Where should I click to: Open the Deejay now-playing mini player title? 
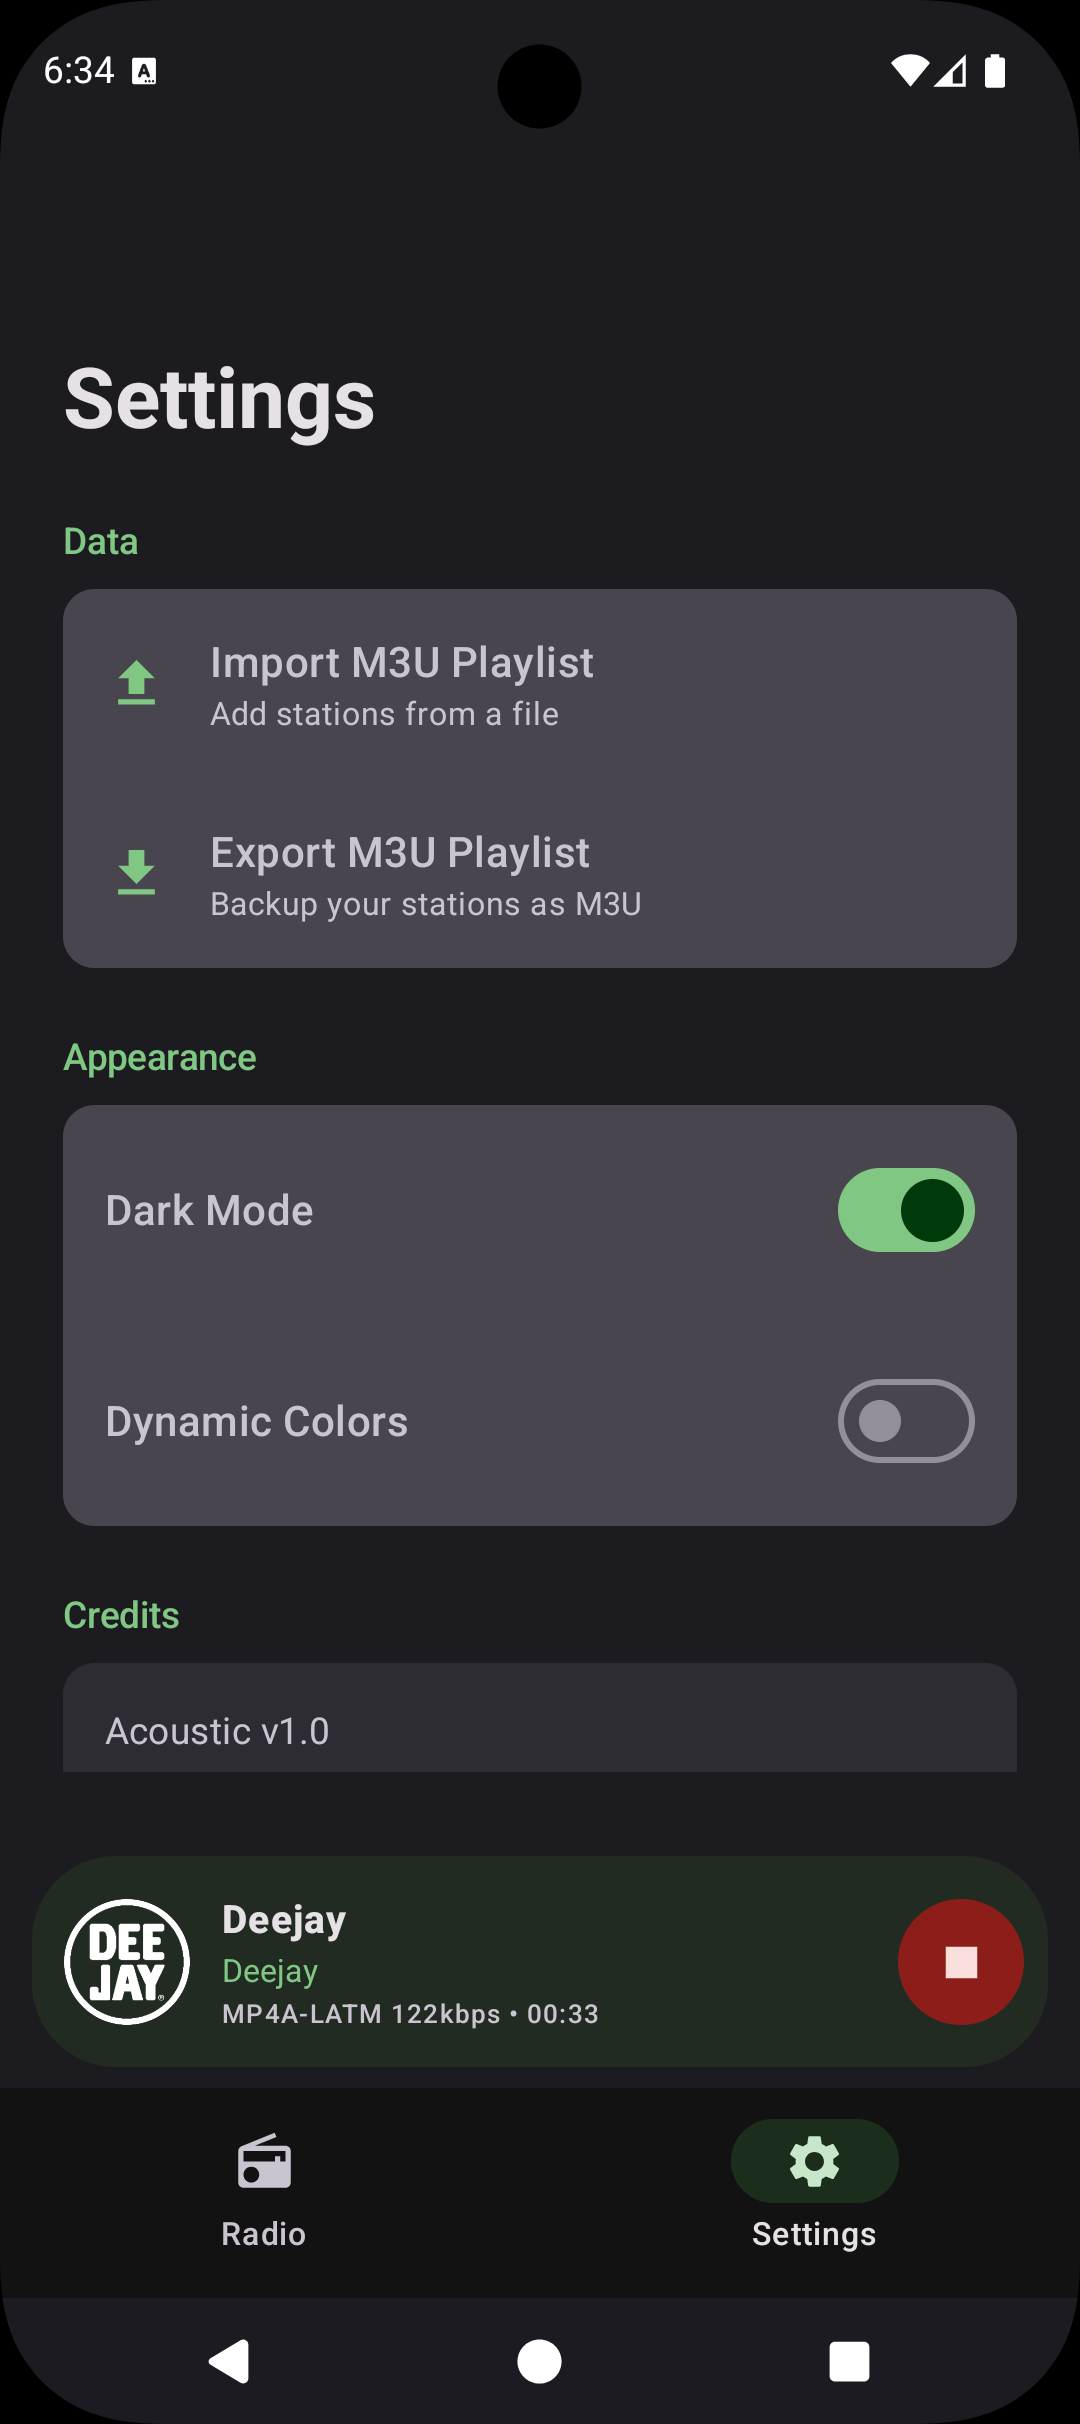(x=284, y=1920)
